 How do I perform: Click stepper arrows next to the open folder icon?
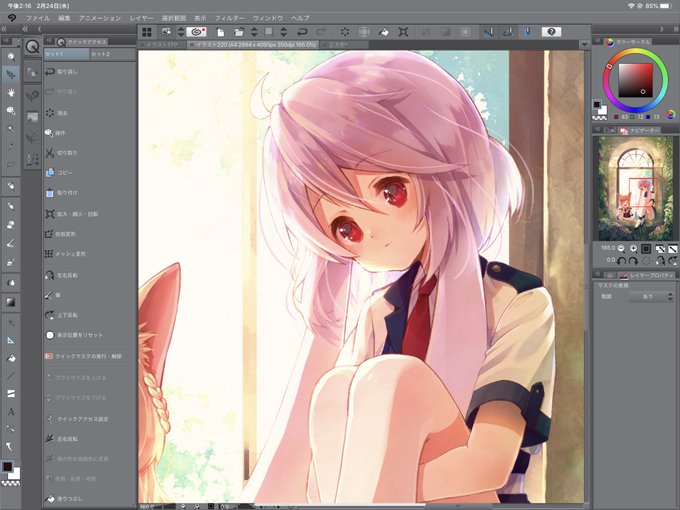[x=255, y=32]
